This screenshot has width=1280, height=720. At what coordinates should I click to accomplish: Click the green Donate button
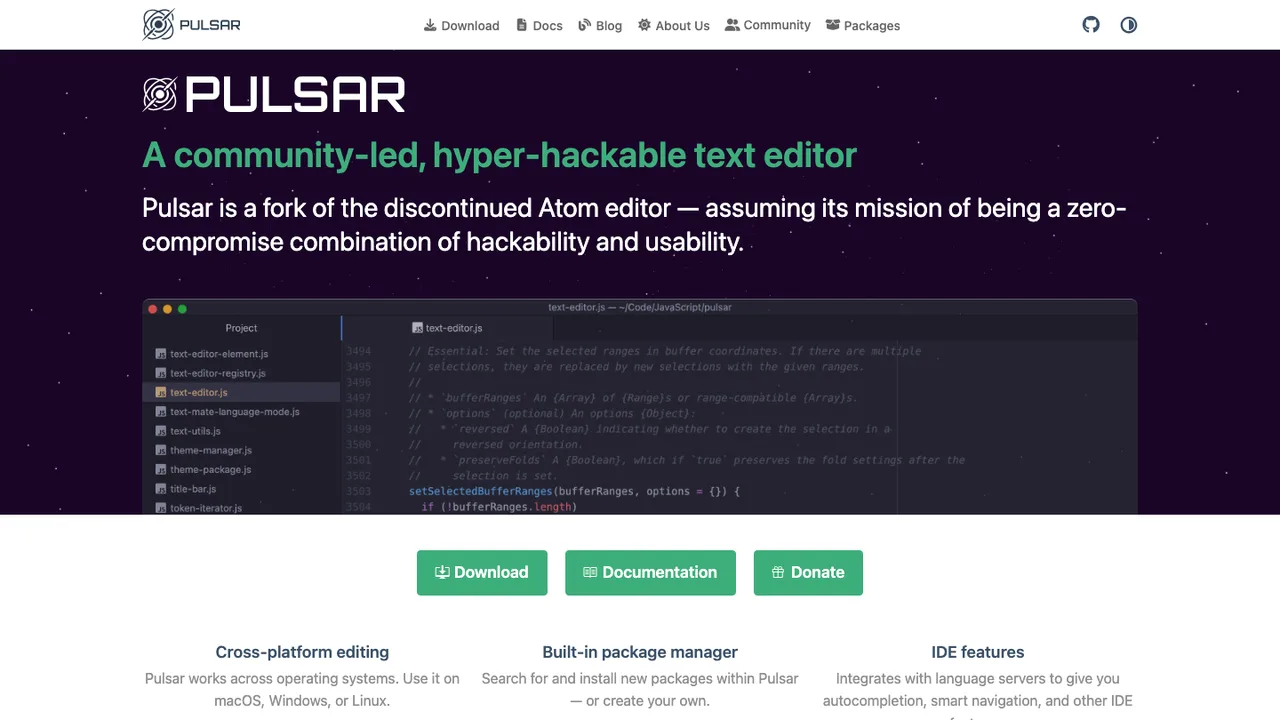coord(808,573)
